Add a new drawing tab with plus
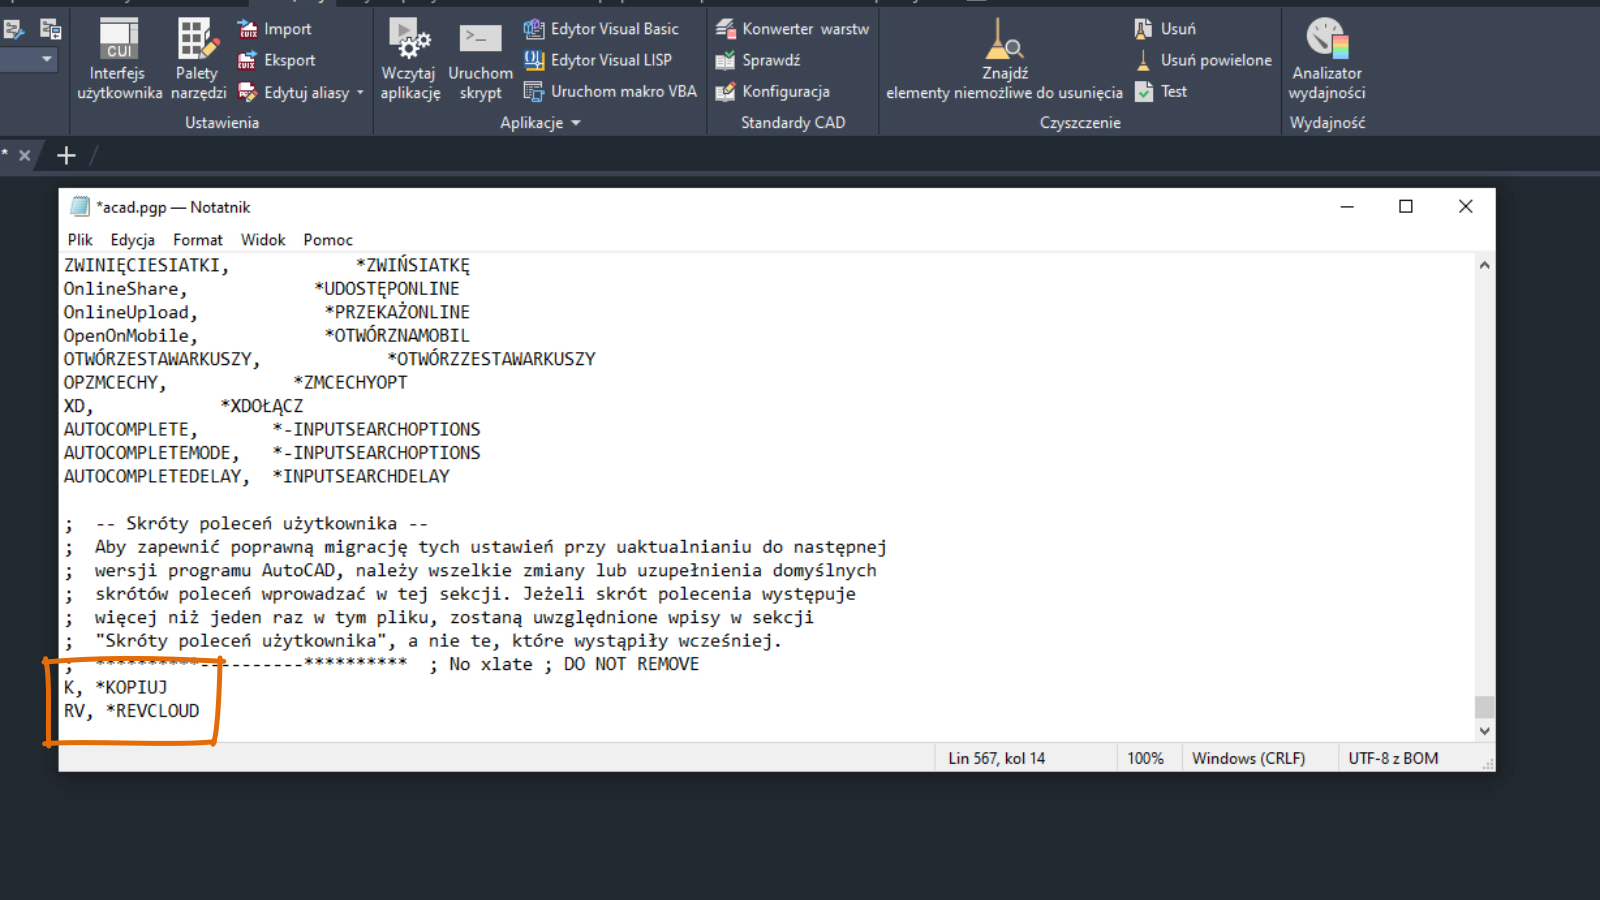This screenshot has height=900, width=1600. (x=66, y=155)
